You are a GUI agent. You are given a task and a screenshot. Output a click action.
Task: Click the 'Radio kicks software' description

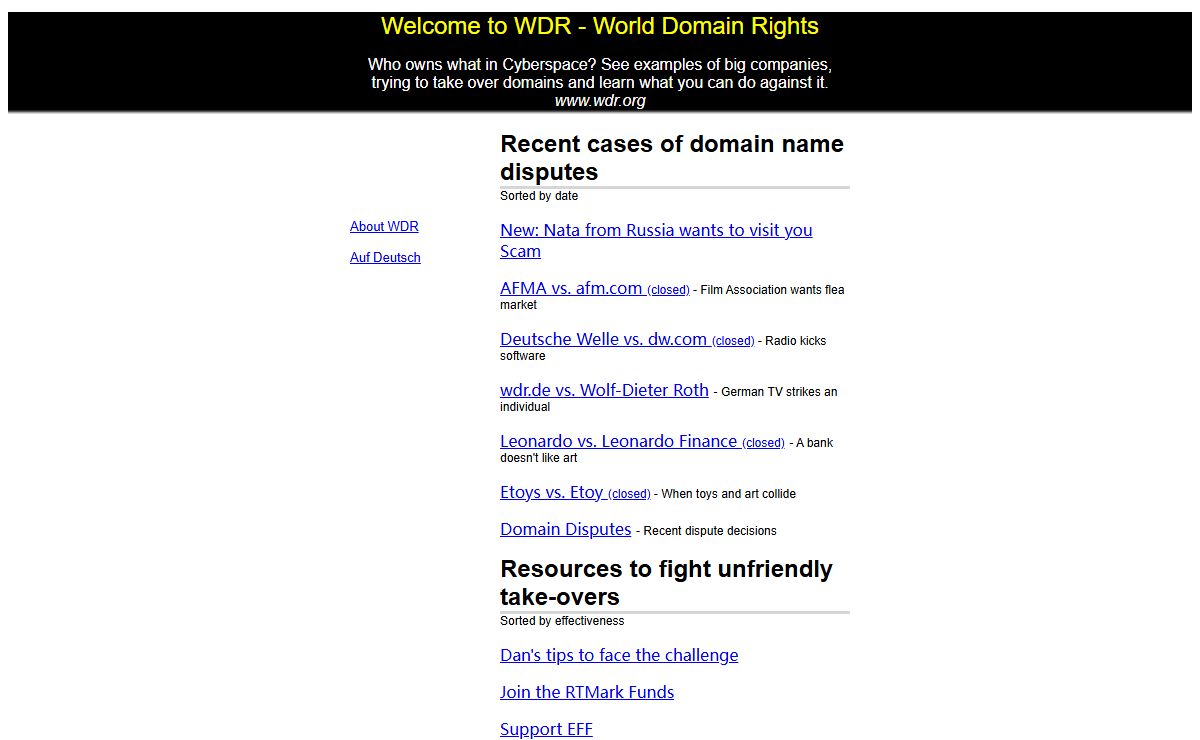click(663, 348)
